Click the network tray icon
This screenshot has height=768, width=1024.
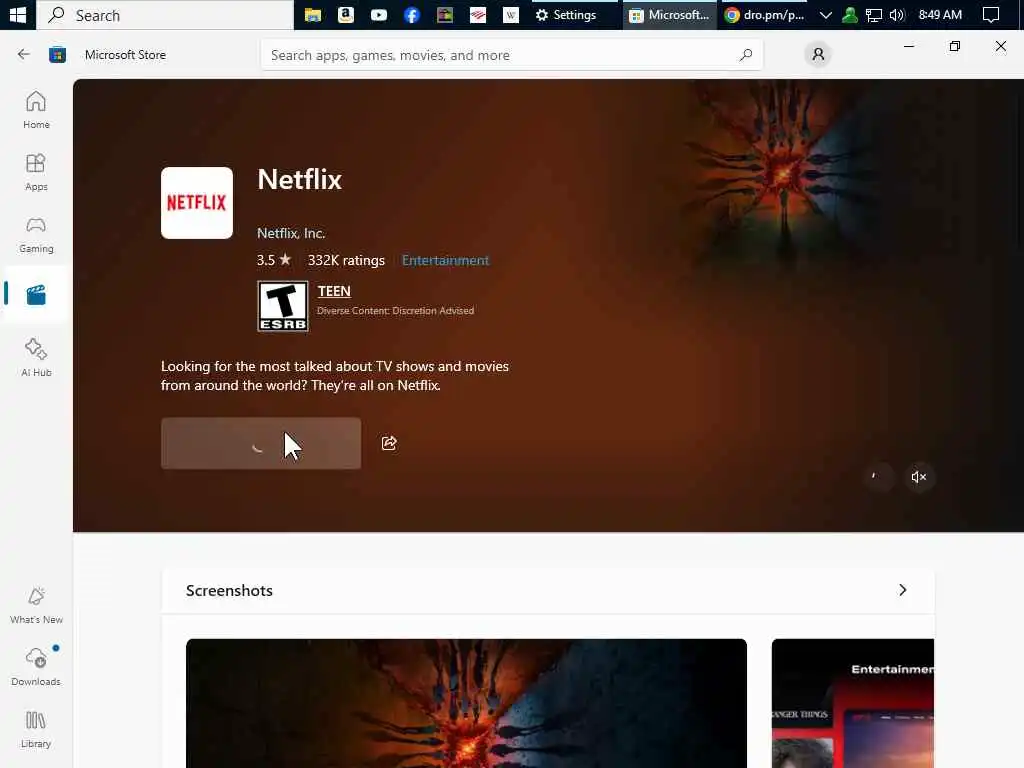click(873, 15)
